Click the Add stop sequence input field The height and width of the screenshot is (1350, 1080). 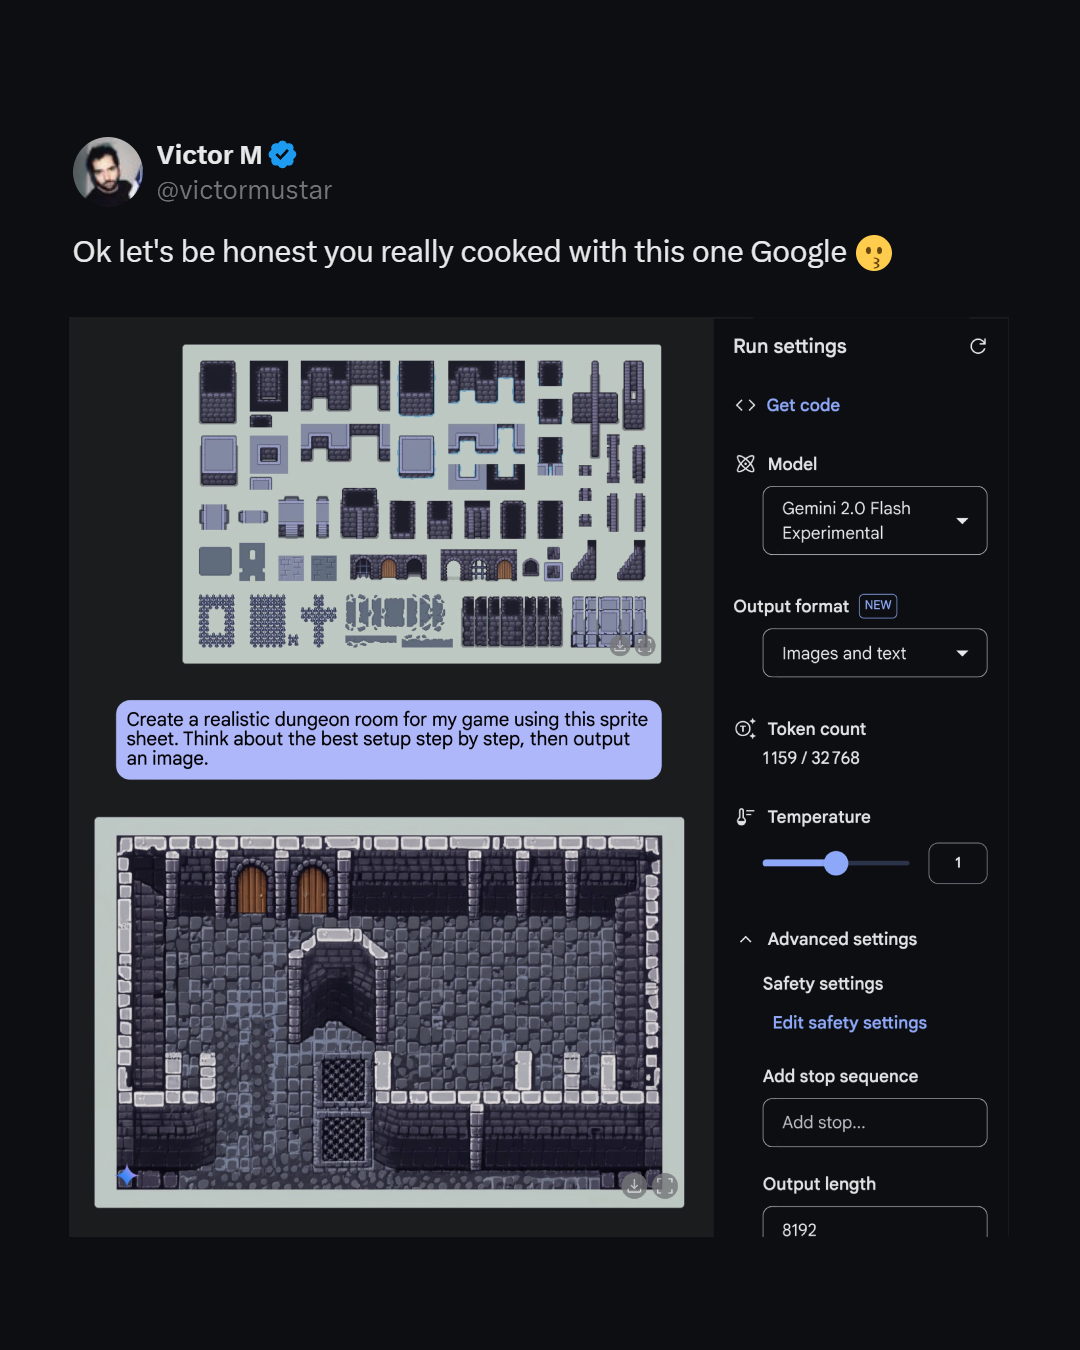(x=874, y=1122)
